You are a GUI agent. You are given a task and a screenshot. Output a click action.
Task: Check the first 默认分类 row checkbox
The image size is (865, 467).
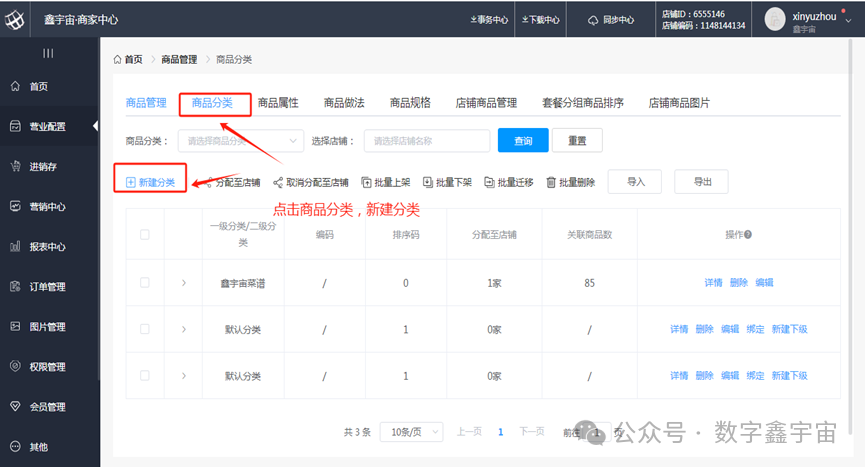pyautogui.click(x=145, y=329)
